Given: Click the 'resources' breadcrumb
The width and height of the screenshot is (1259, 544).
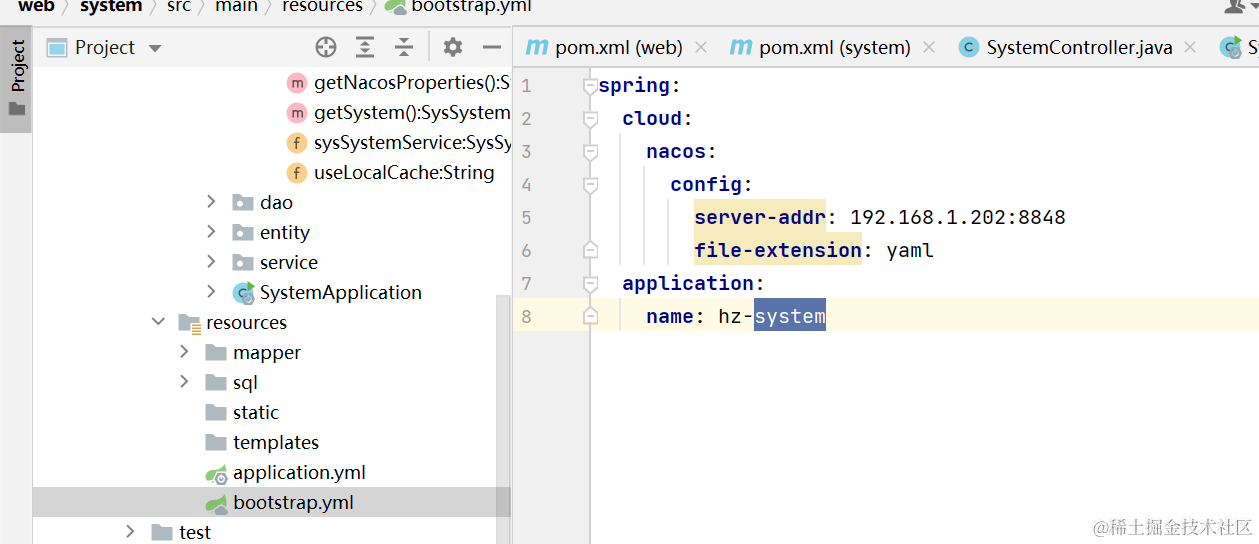Looking at the screenshot, I should coord(322,6).
